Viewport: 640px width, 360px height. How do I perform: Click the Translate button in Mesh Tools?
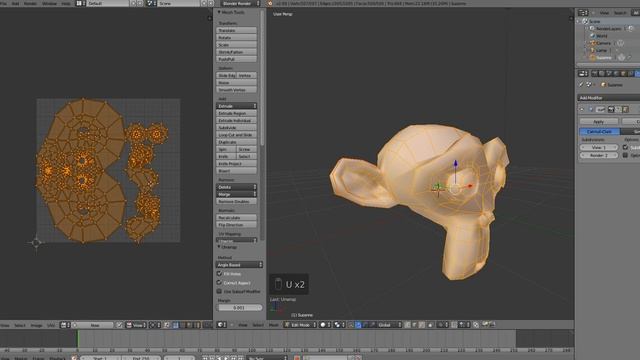click(236, 30)
